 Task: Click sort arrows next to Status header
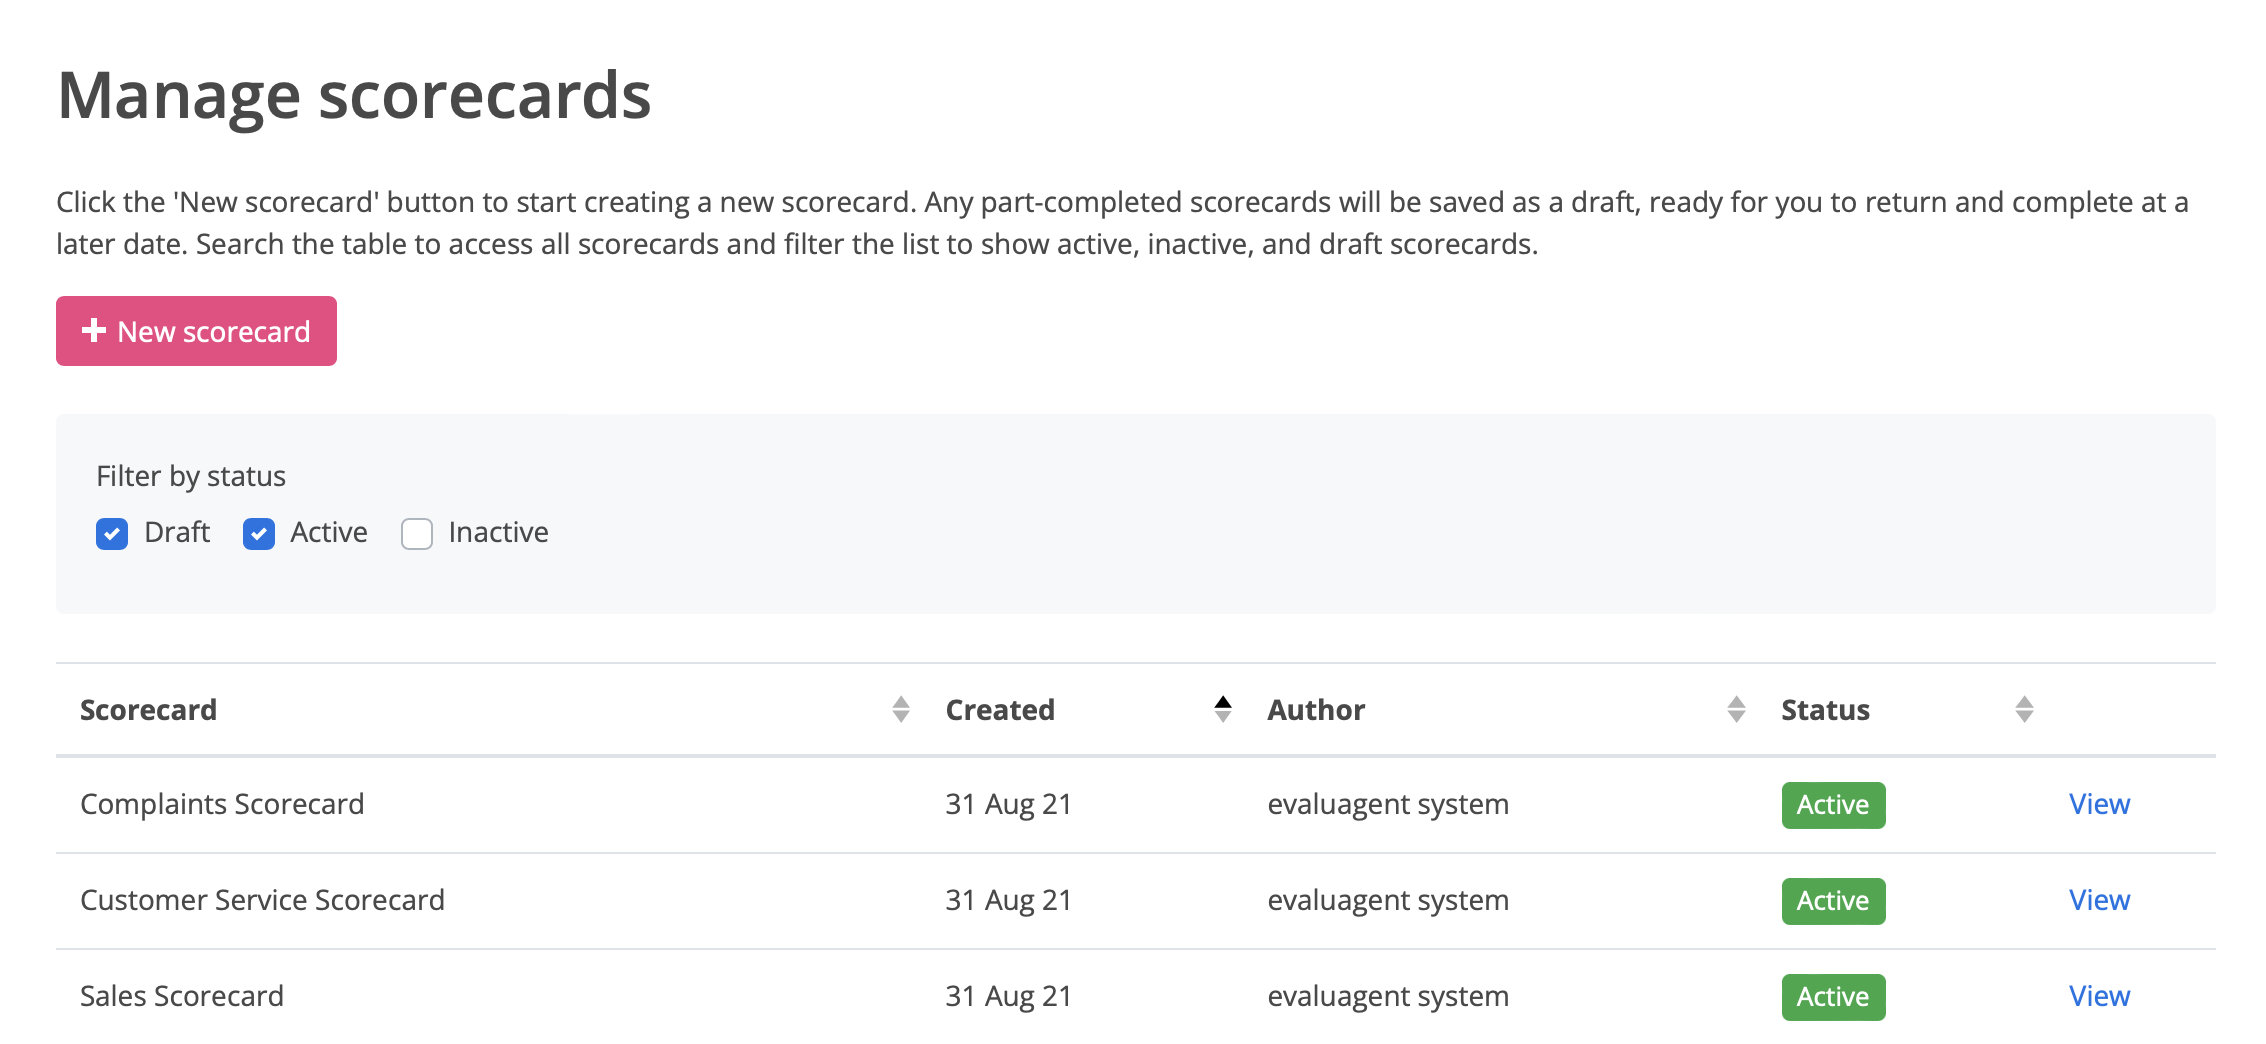tap(2024, 710)
